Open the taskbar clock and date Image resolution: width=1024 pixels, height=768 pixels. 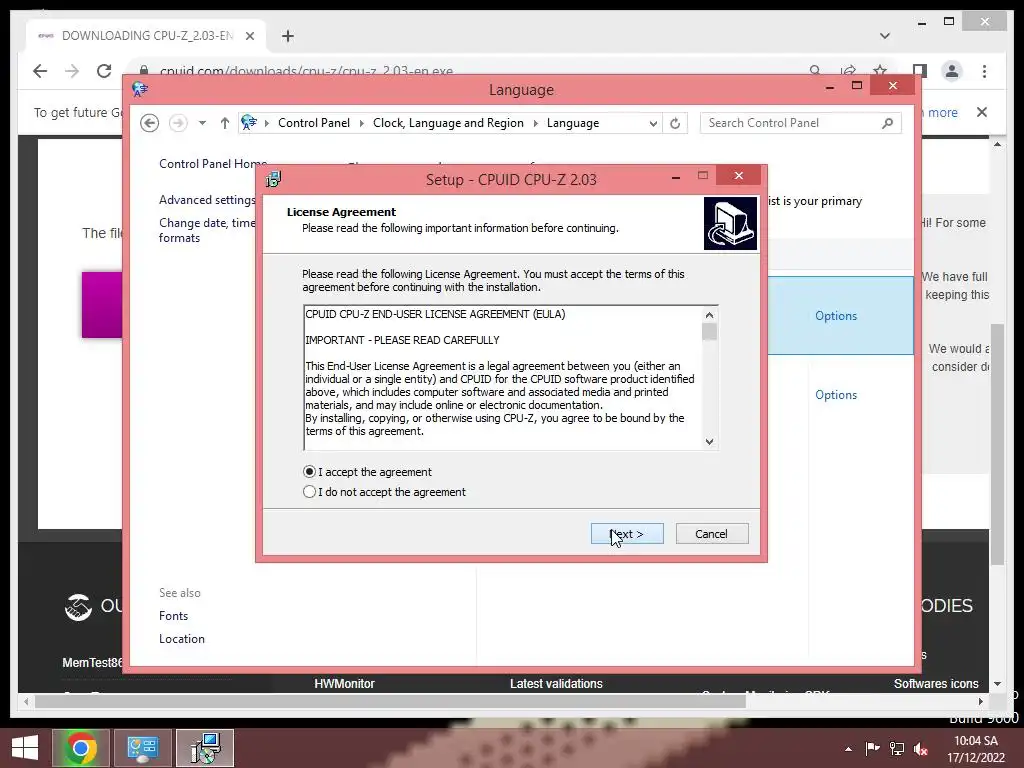click(x=976, y=749)
